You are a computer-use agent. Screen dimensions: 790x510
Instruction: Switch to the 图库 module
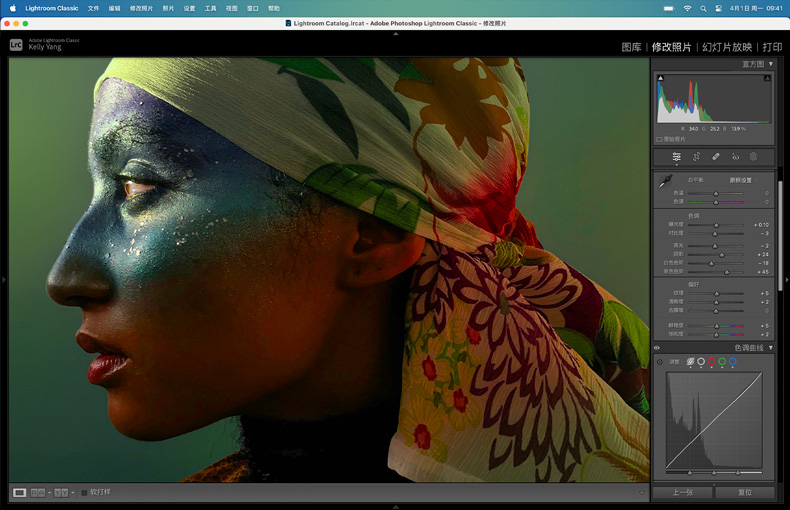click(x=631, y=47)
